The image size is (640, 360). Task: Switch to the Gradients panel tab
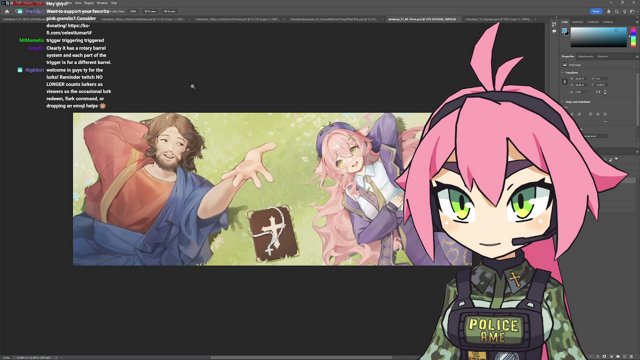click(593, 22)
